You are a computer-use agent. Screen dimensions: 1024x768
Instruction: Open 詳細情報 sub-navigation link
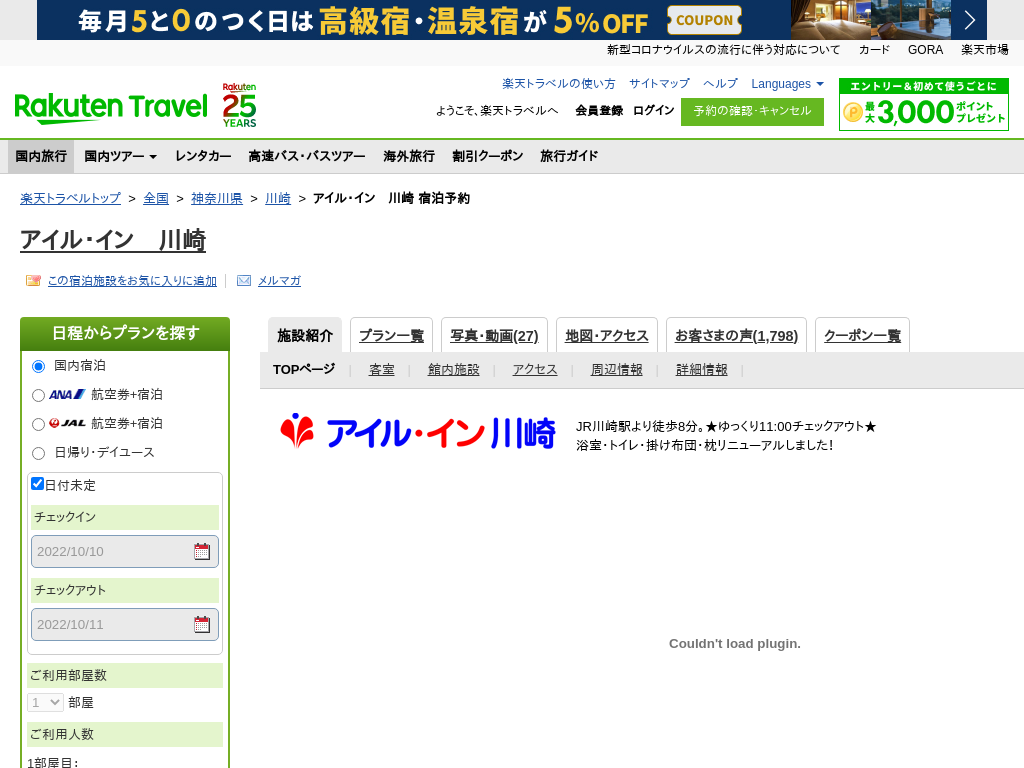(701, 370)
